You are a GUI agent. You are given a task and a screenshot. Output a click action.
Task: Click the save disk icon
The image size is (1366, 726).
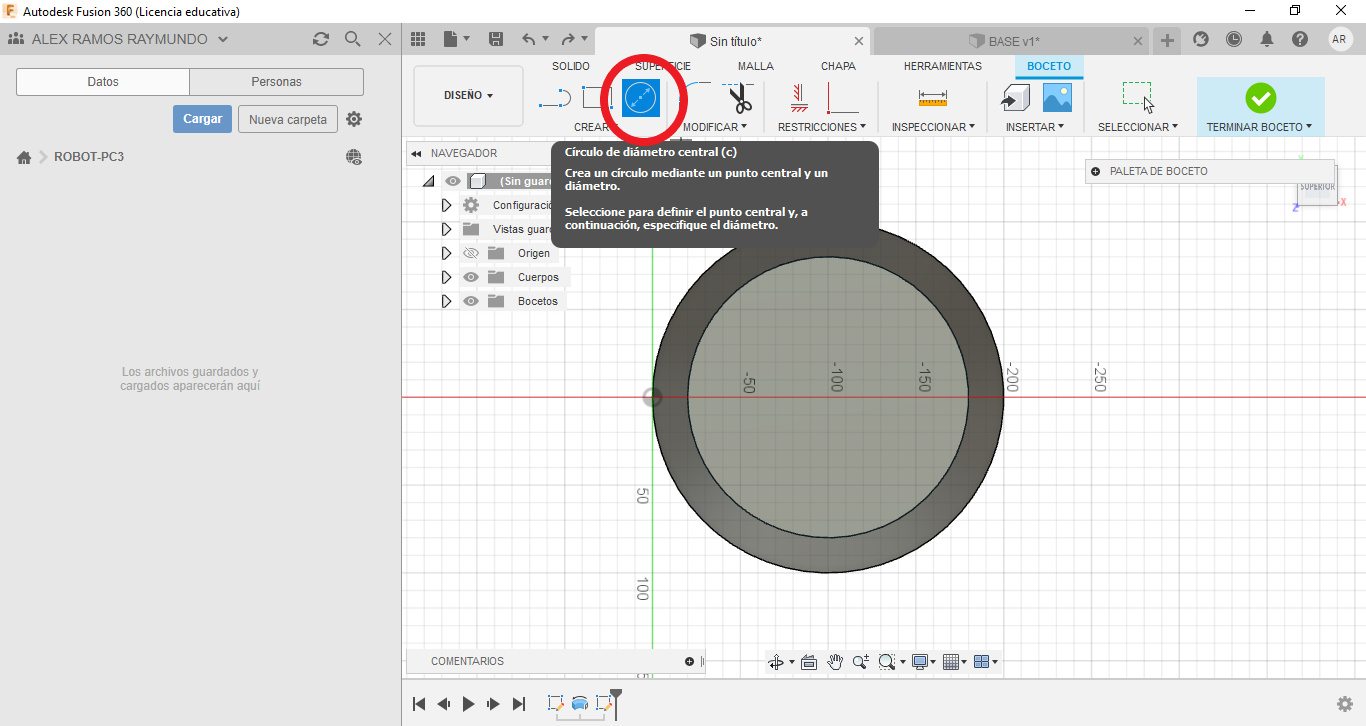496,39
